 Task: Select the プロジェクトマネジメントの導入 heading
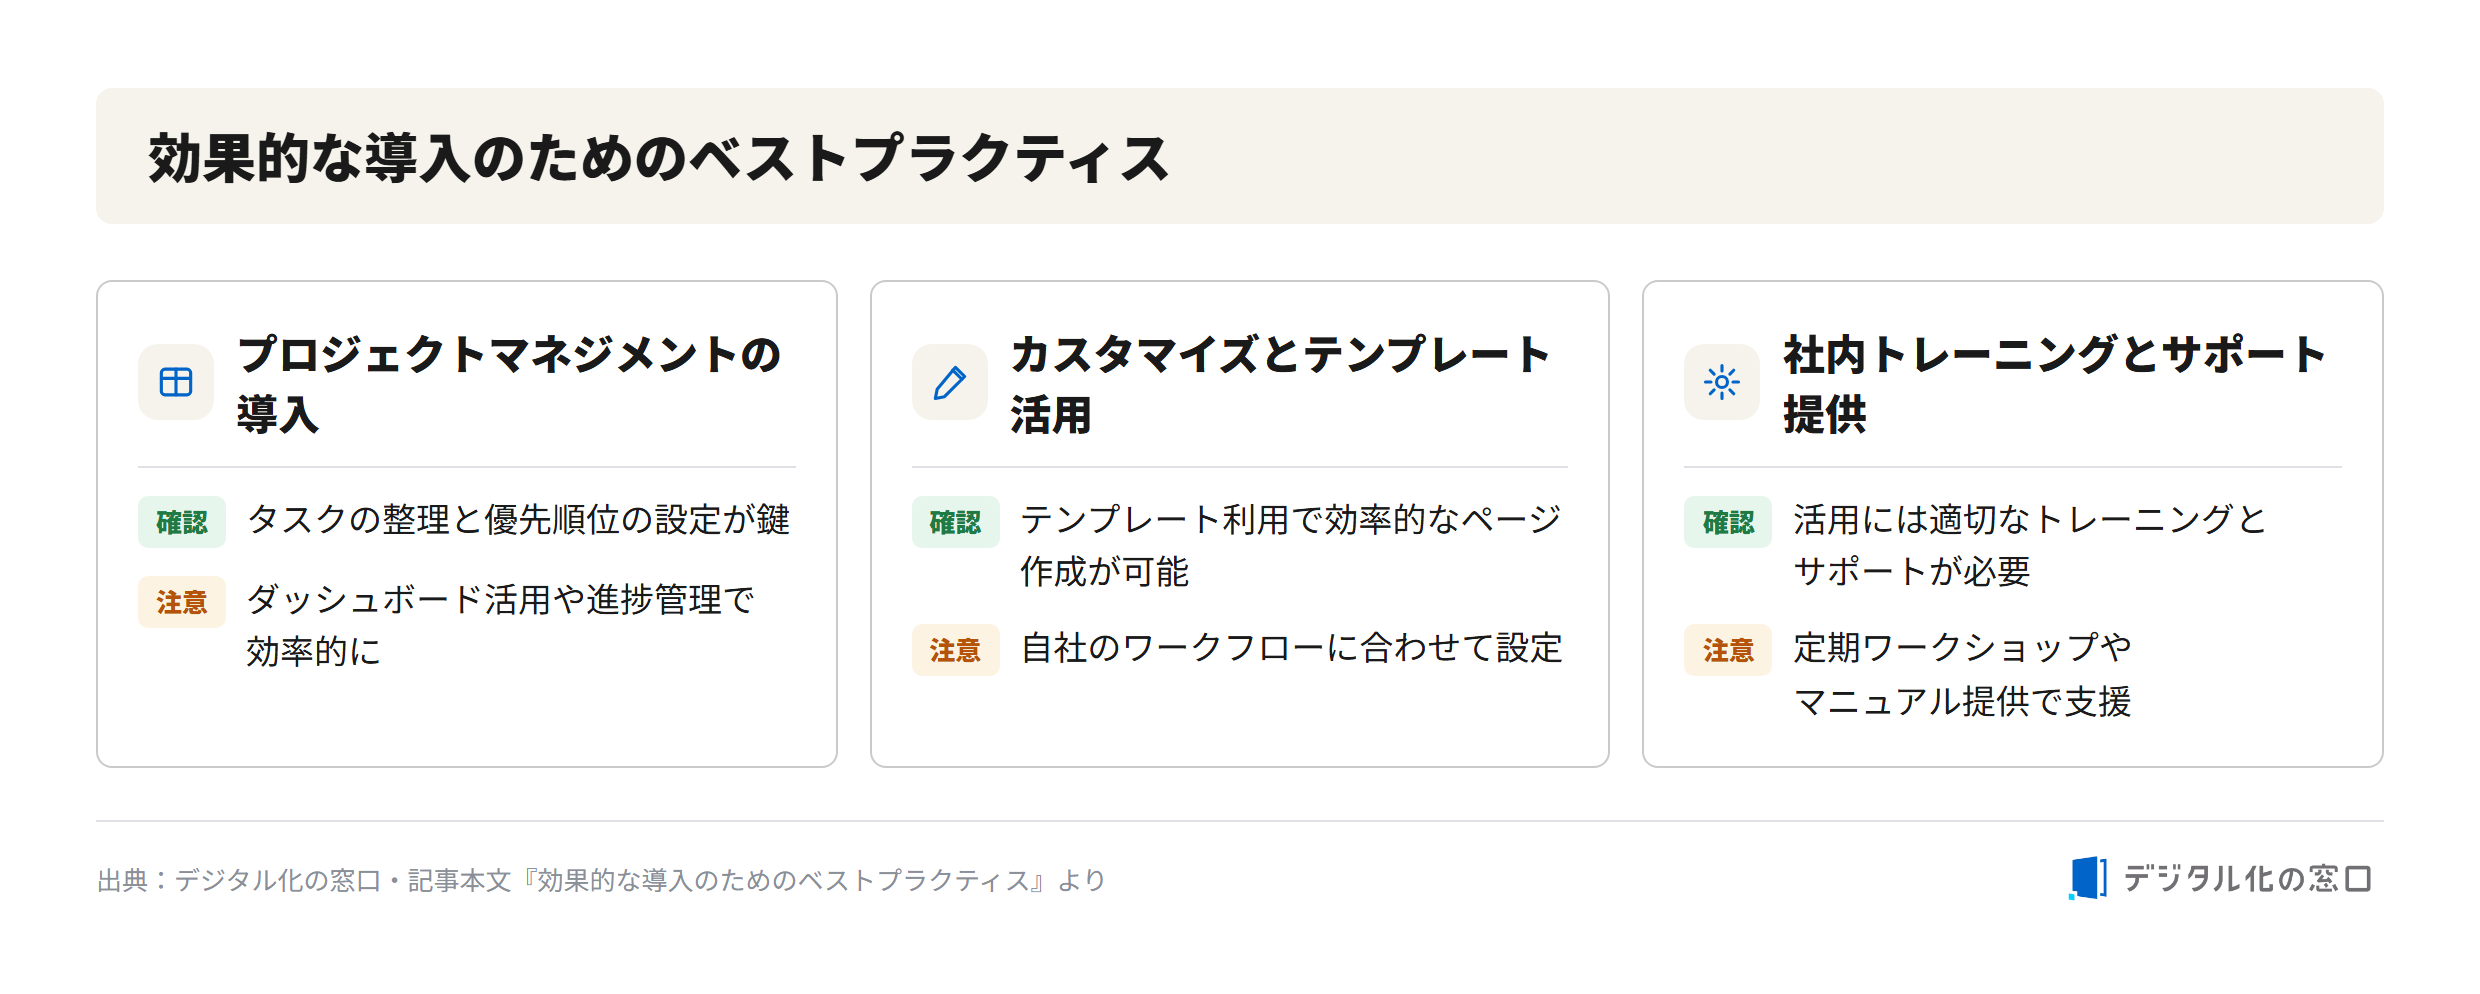click(509, 384)
